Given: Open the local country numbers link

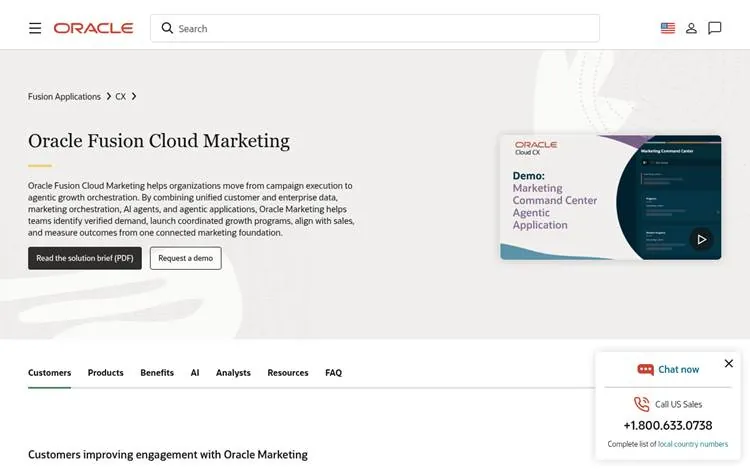Looking at the screenshot, I should [693, 444].
